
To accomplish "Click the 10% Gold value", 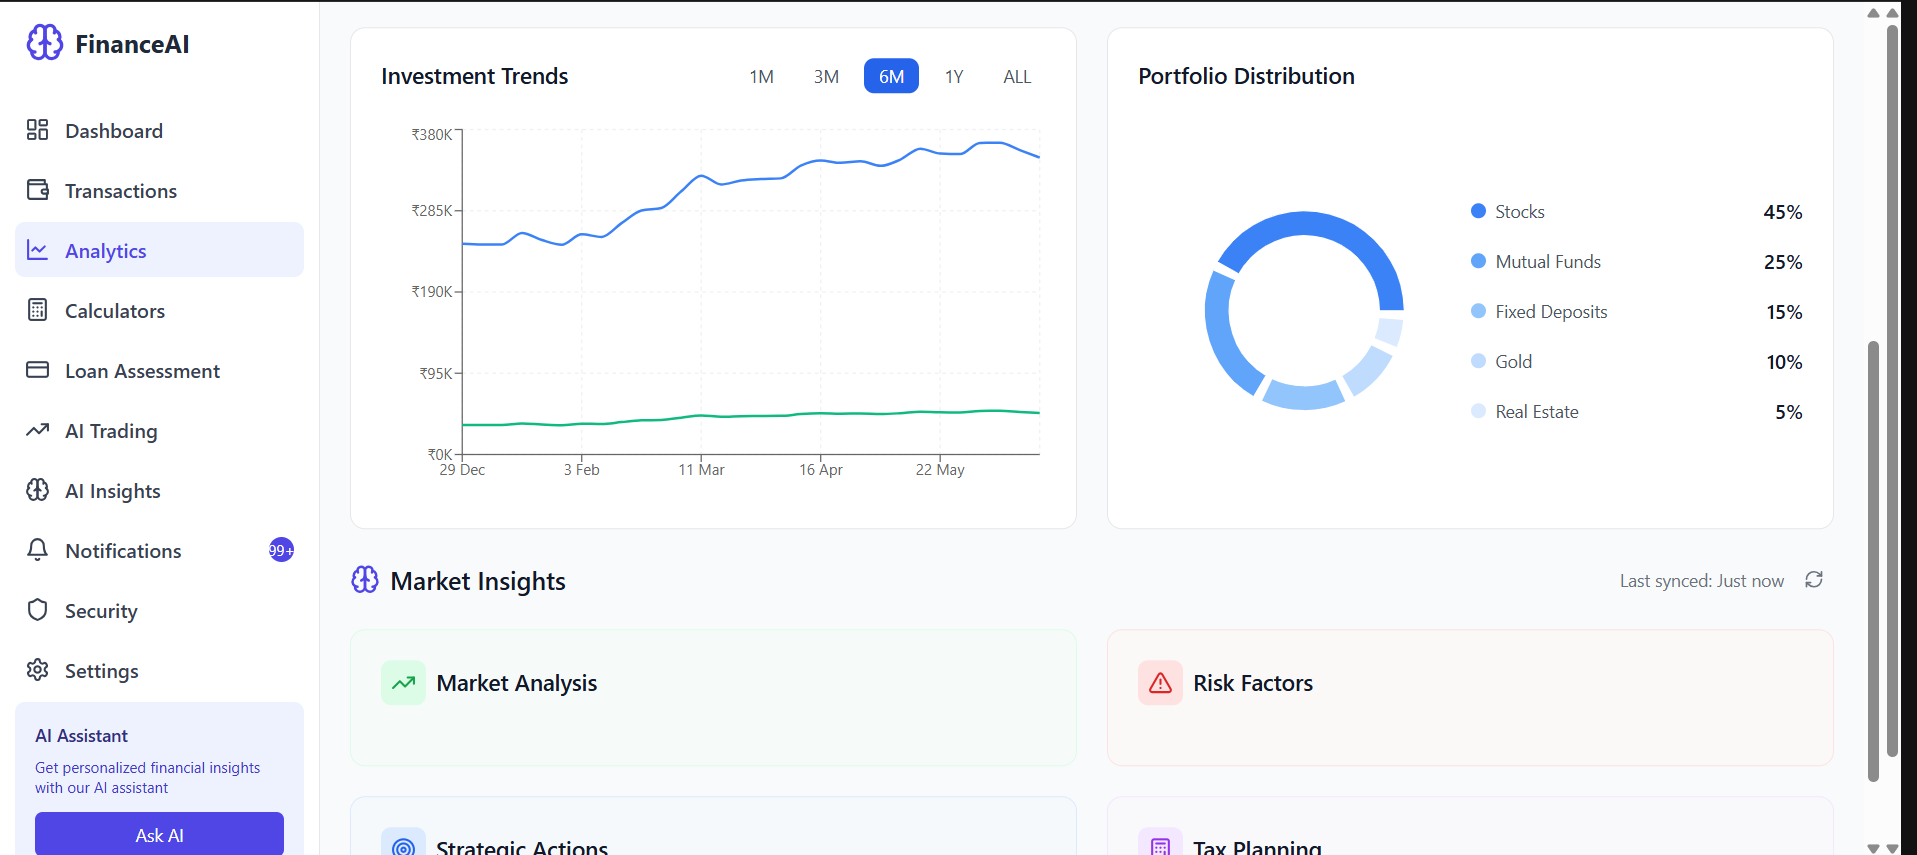I will coord(1784,362).
